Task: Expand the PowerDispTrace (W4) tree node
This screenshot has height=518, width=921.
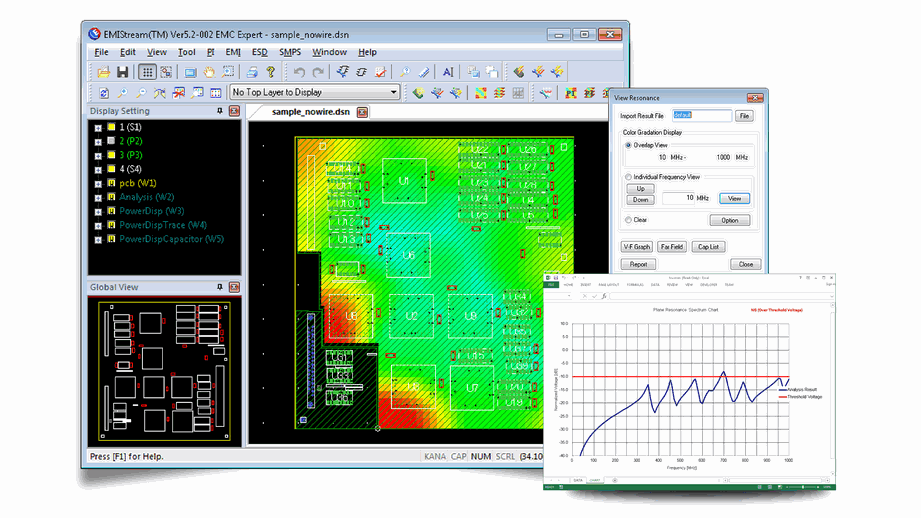Action: point(98,226)
